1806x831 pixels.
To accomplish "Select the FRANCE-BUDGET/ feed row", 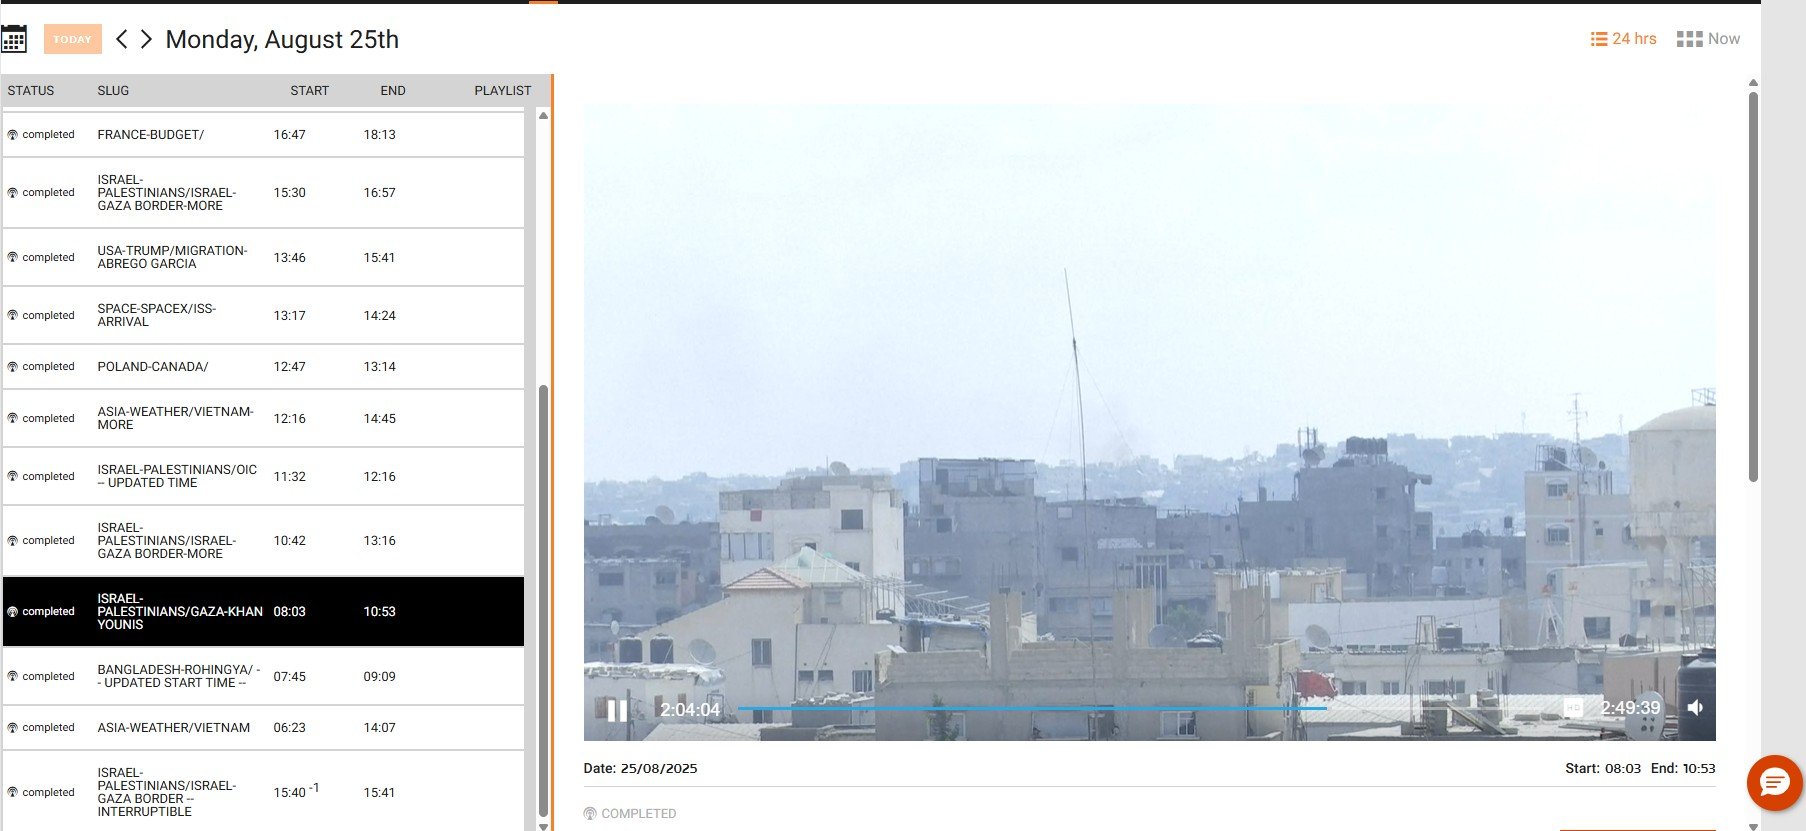I will (150, 135).
